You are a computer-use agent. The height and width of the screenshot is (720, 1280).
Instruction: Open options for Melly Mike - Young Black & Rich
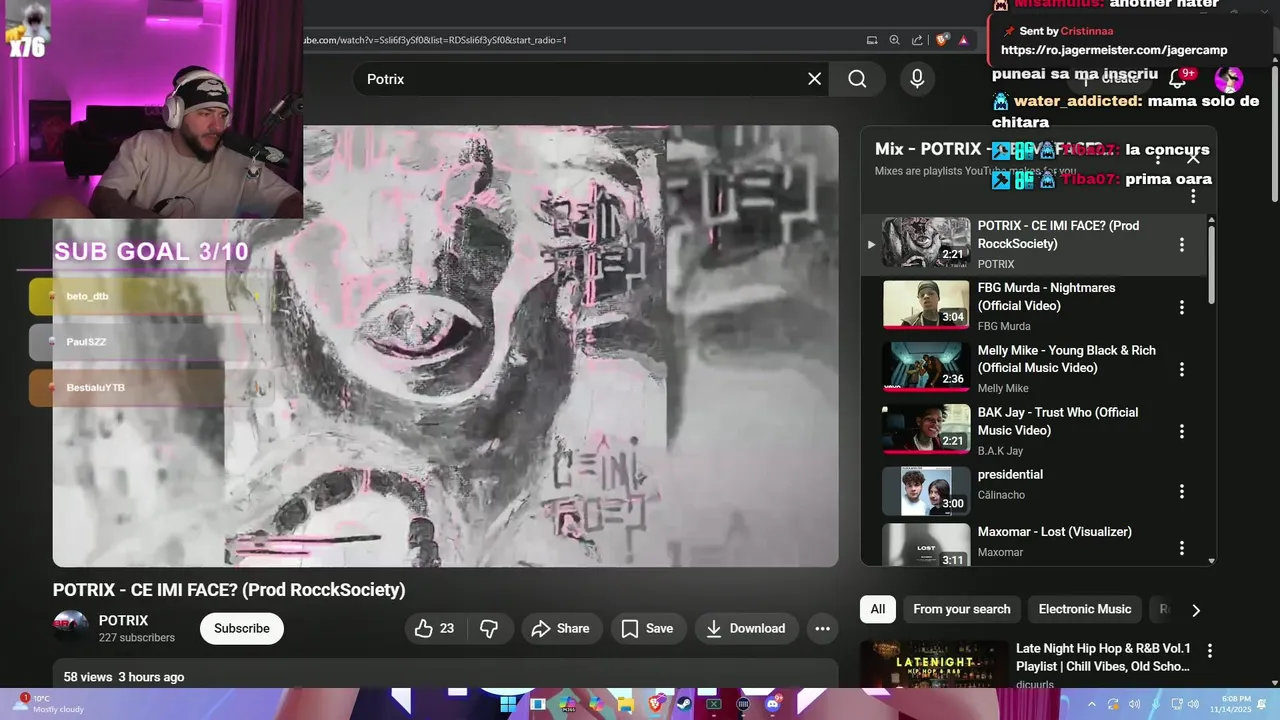[1182, 369]
